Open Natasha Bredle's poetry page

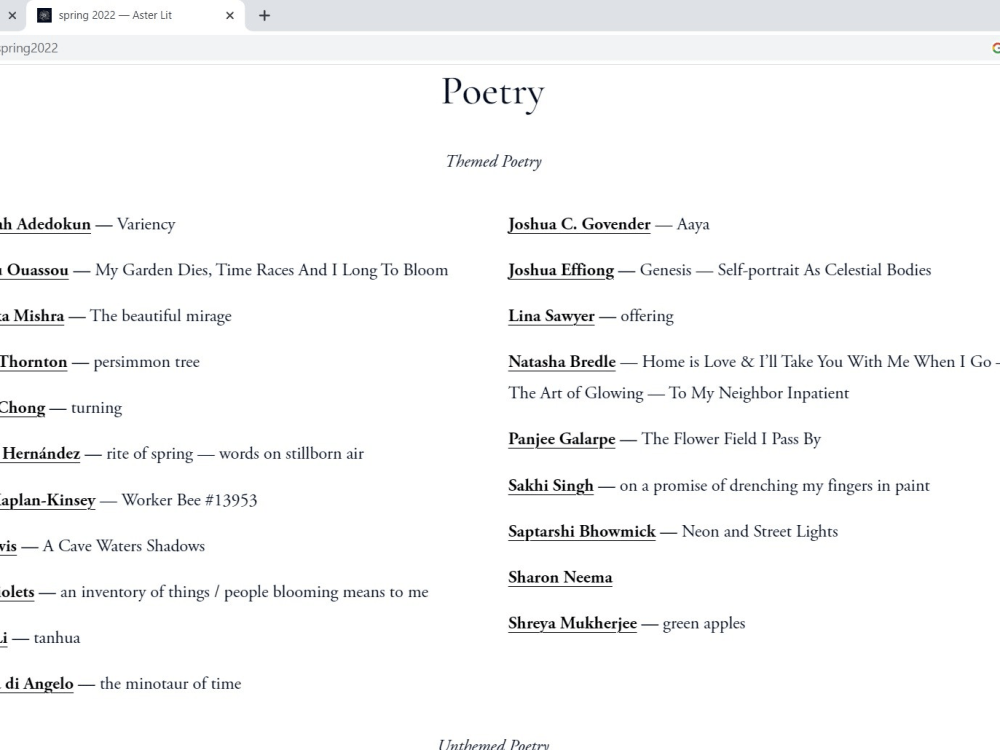pyautogui.click(x=561, y=362)
